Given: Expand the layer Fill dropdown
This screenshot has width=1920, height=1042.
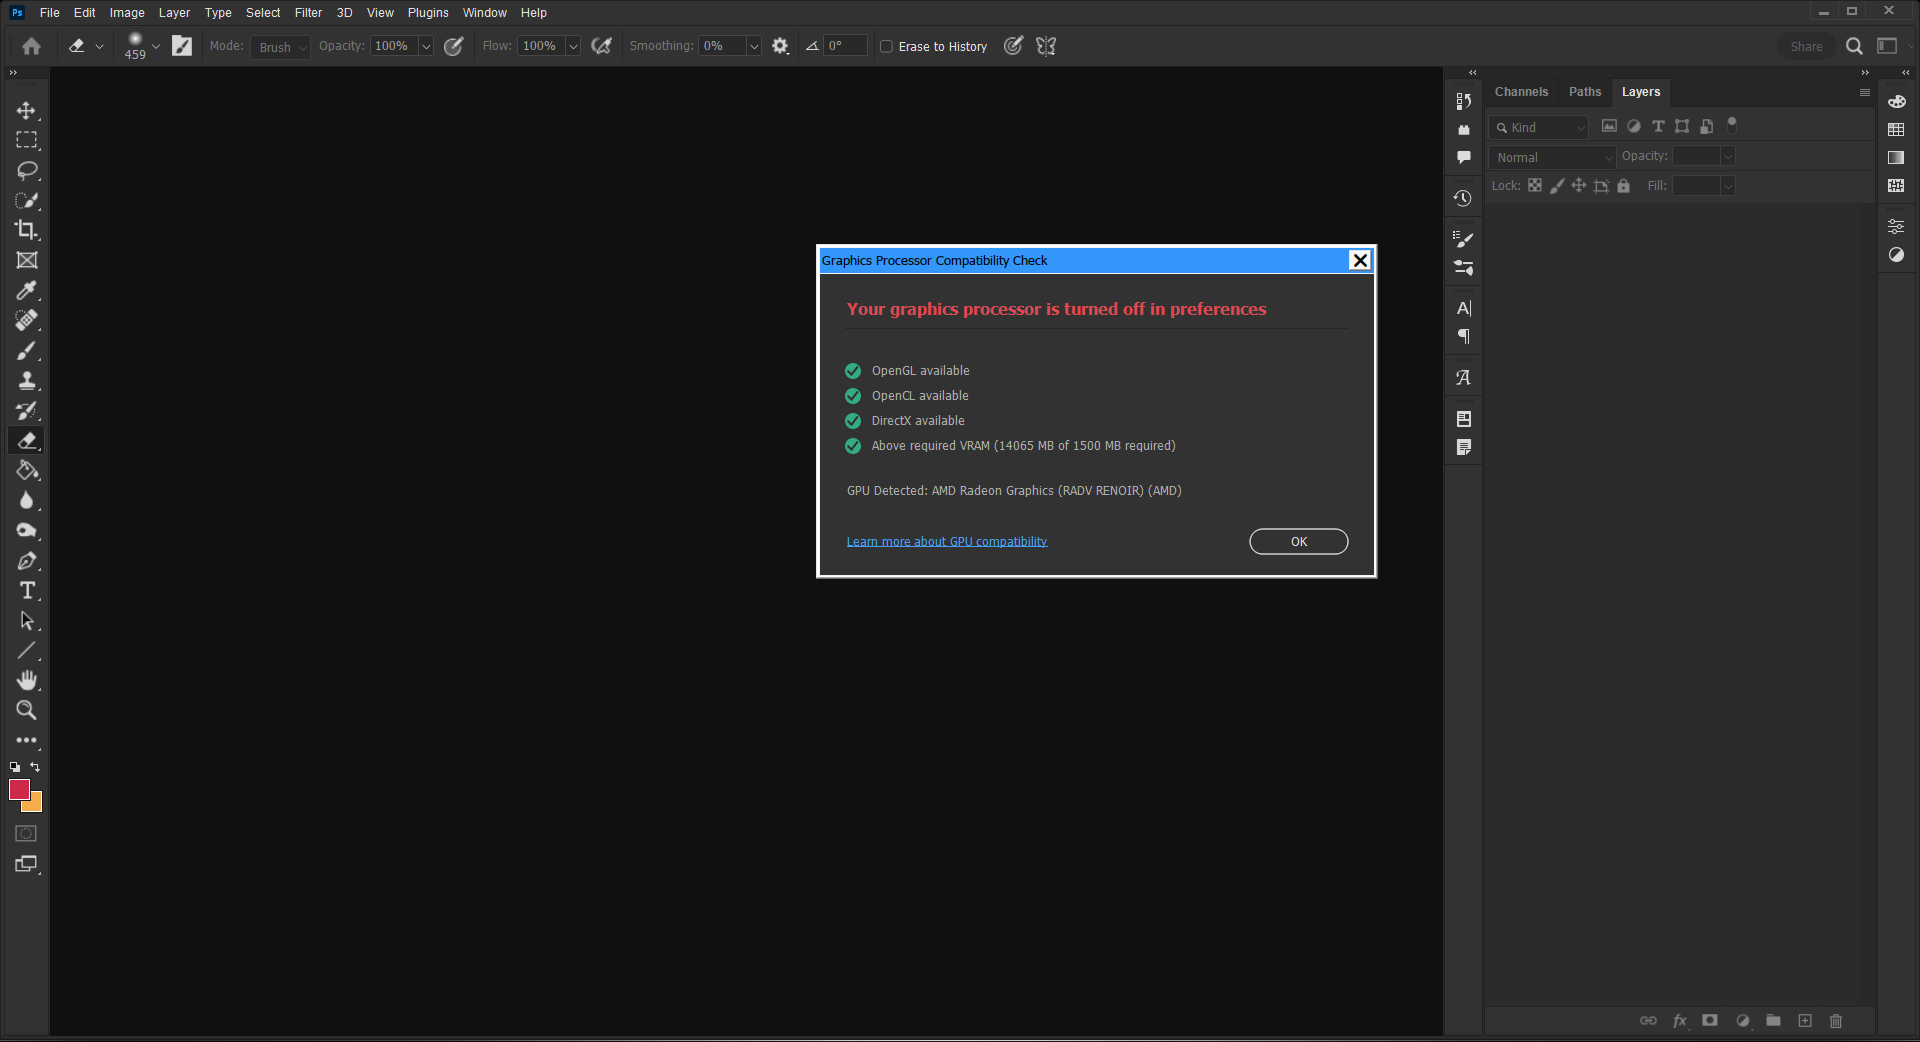Looking at the screenshot, I should pyautogui.click(x=1728, y=186).
